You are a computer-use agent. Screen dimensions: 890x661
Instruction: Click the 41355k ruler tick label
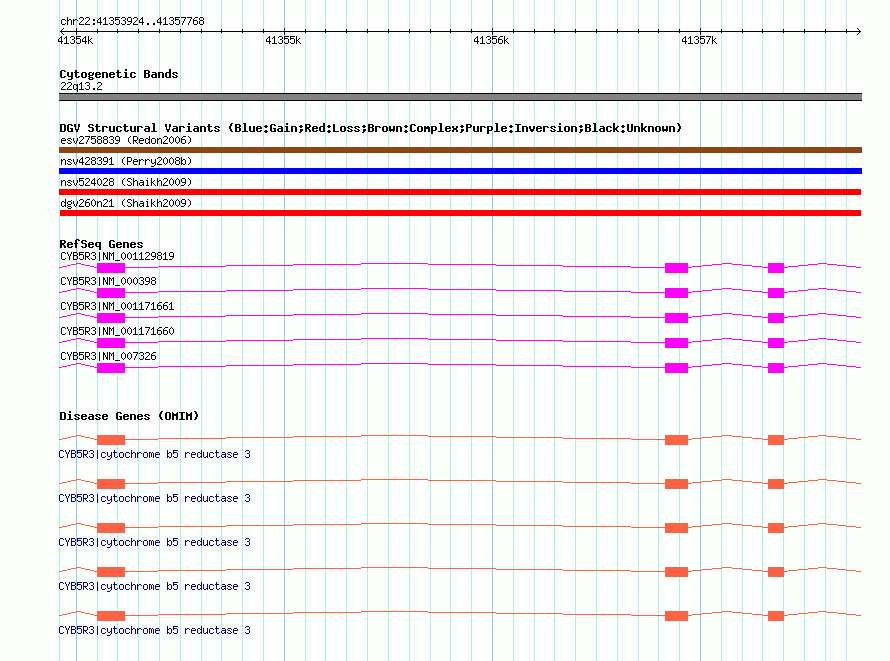(x=283, y=40)
